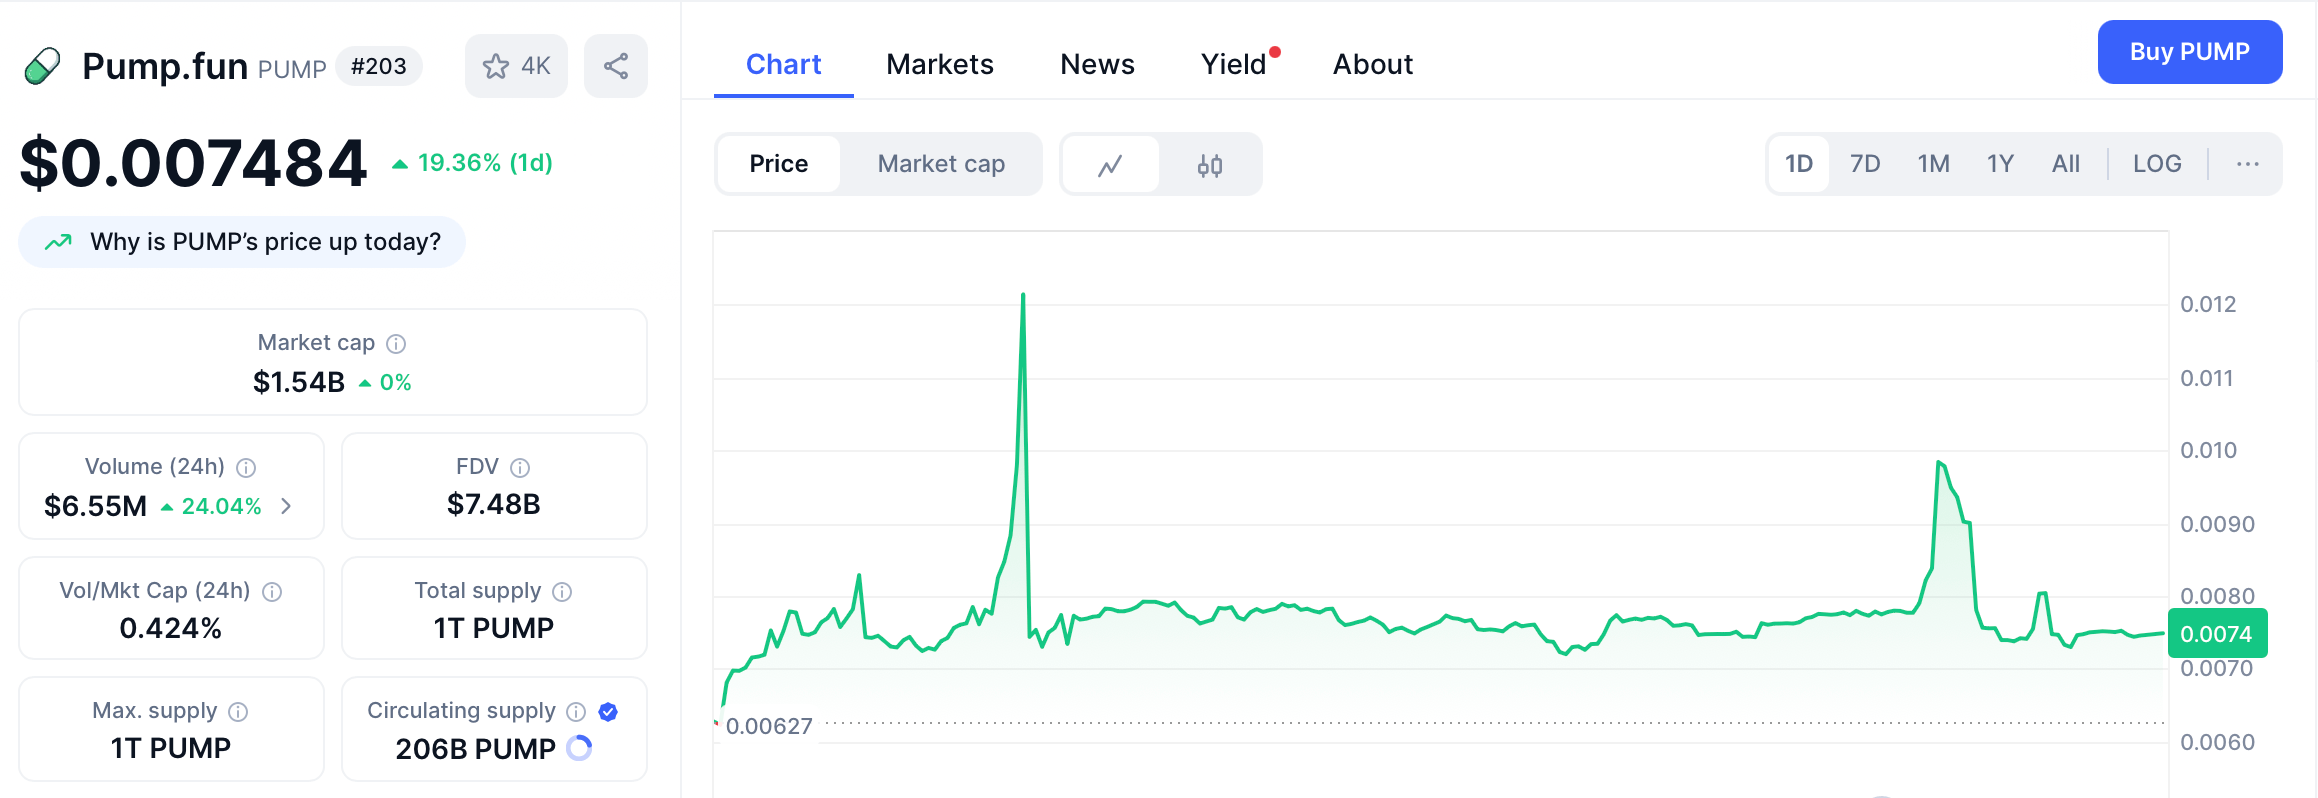Click the verified circulating supply badge
Image resolution: width=2318 pixels, height=798 pixels.
click(608, 712)
